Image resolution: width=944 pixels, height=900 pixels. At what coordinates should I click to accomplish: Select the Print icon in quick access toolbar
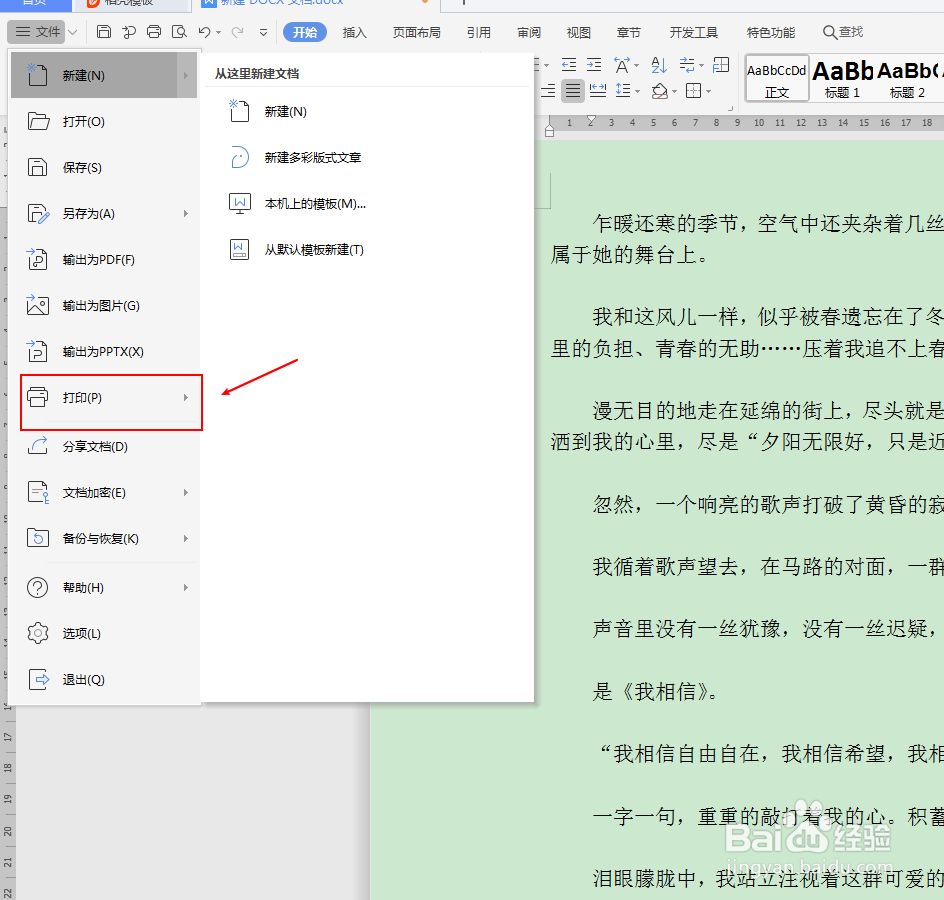(x=153, y=32)
